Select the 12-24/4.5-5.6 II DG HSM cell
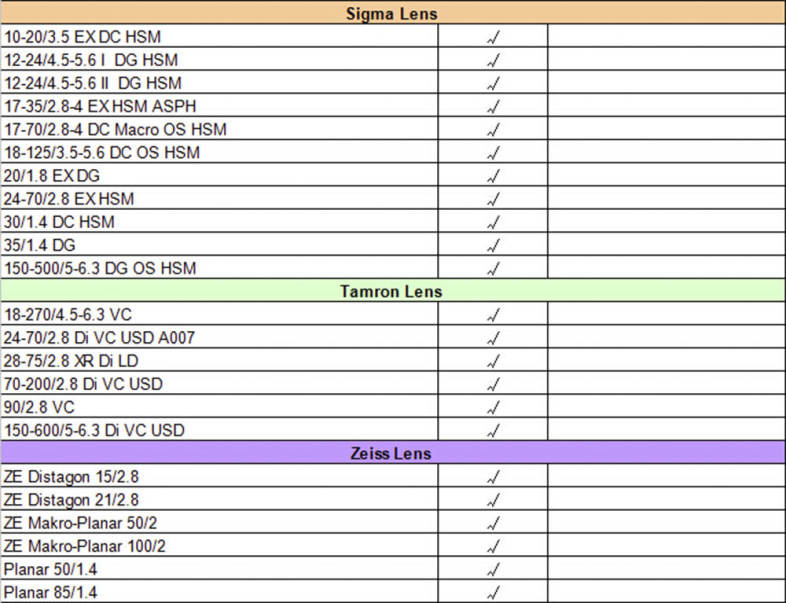 (93, 83)
